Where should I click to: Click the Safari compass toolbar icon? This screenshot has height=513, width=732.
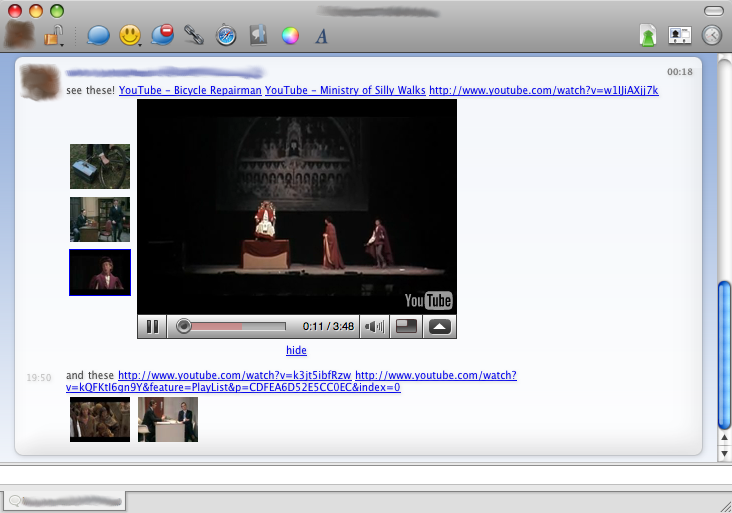tap(226, 35)
